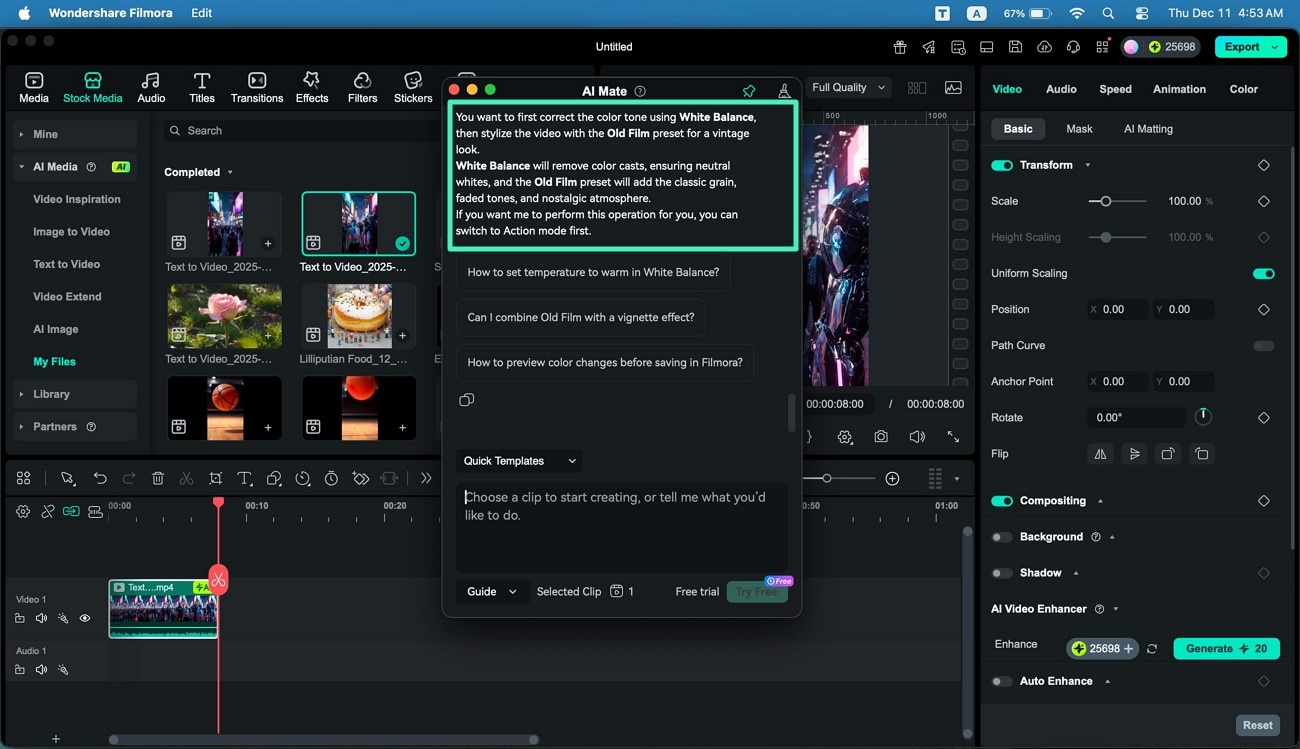Expand the Shadow section in the Video panel
1300x749 pixels.
1074,572
